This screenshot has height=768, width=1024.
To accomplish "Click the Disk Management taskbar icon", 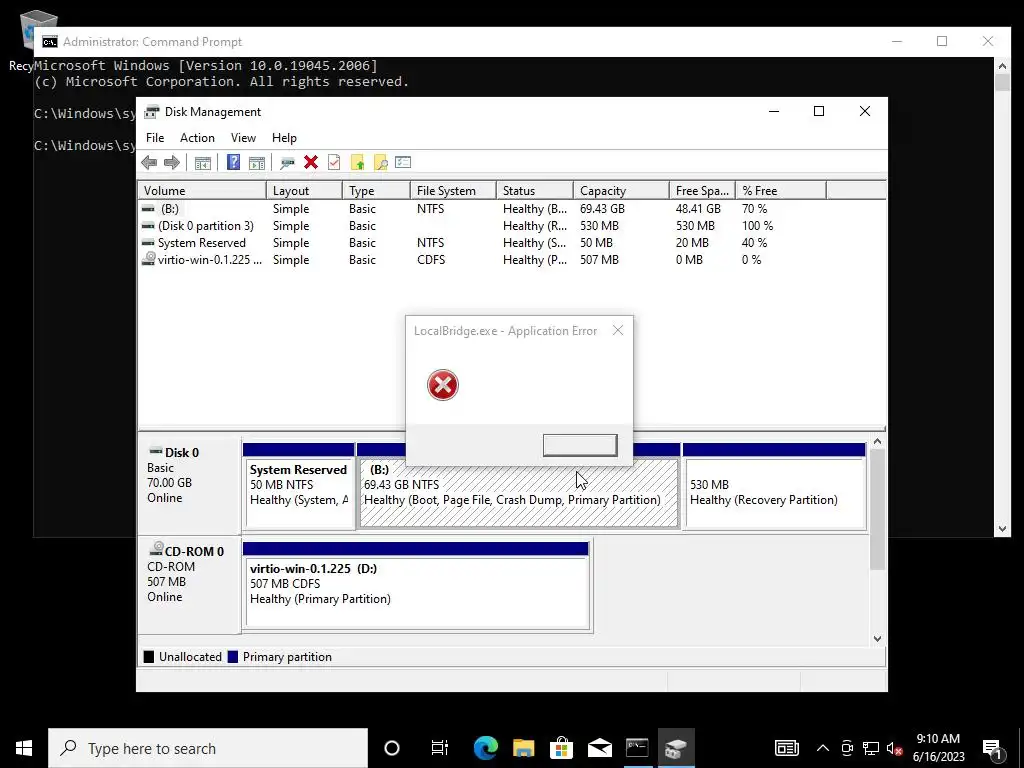I will 675,748.
